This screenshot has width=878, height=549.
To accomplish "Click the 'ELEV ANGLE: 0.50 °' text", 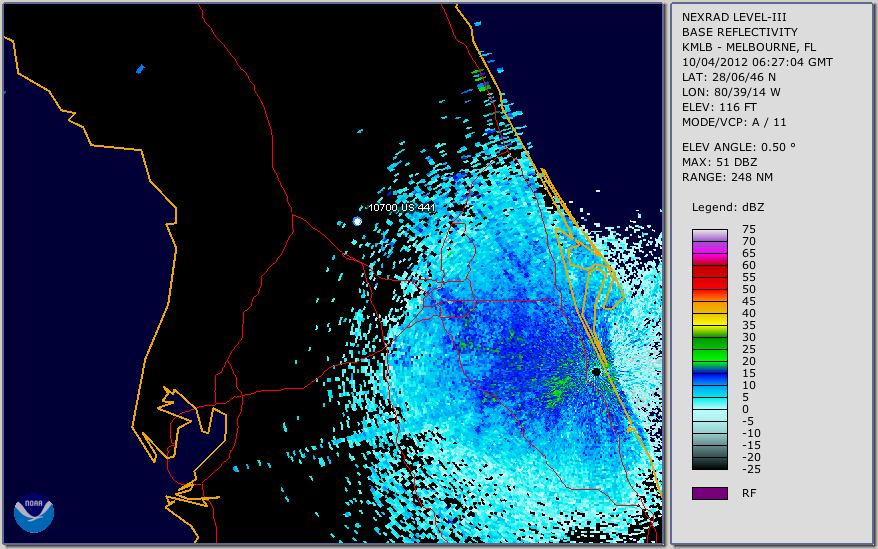I will click(739, 147).
